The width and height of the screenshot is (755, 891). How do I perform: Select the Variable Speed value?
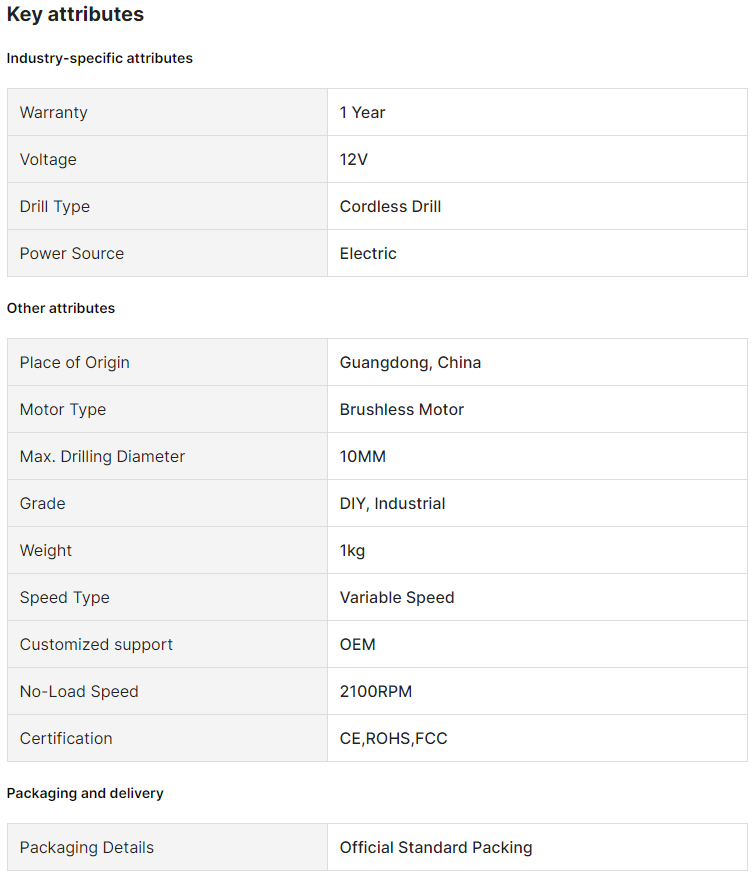[397, 597]
